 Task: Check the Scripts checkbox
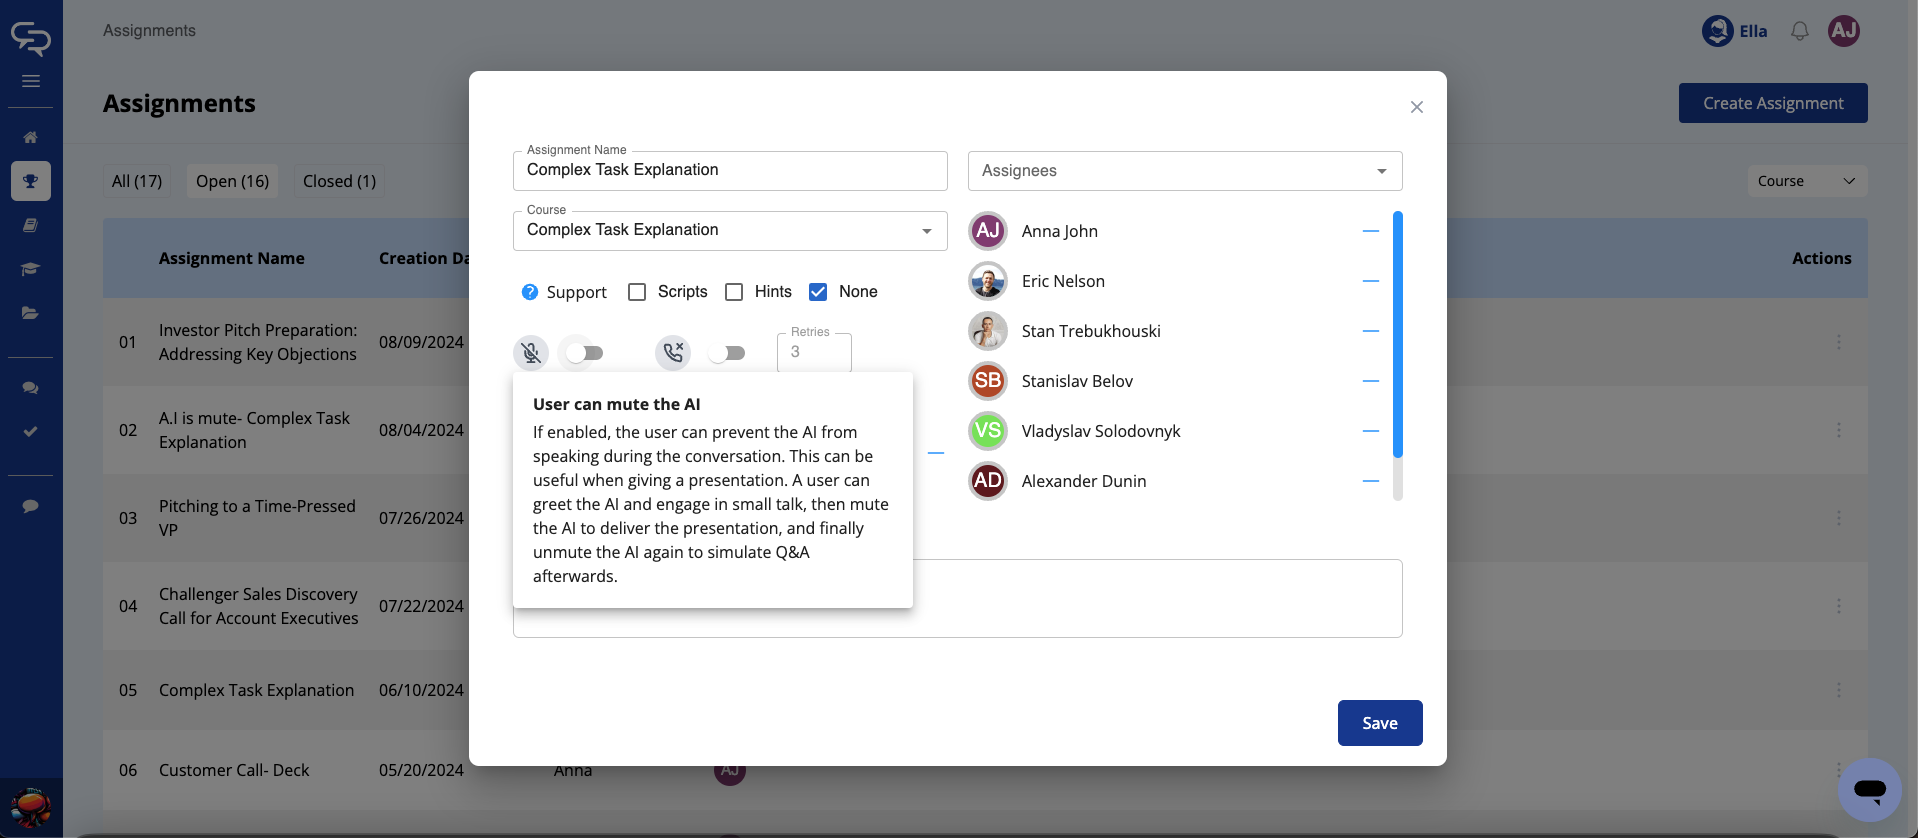[637, 292]
